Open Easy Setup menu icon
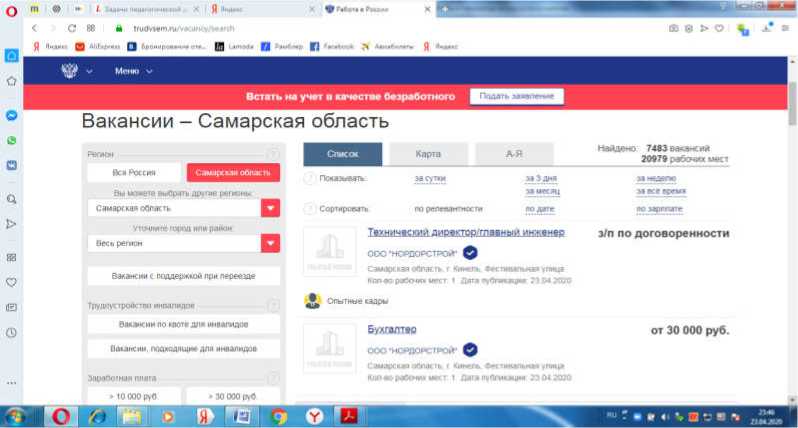The height and width of the screenshot is (428, 798). tap(786, 28)
